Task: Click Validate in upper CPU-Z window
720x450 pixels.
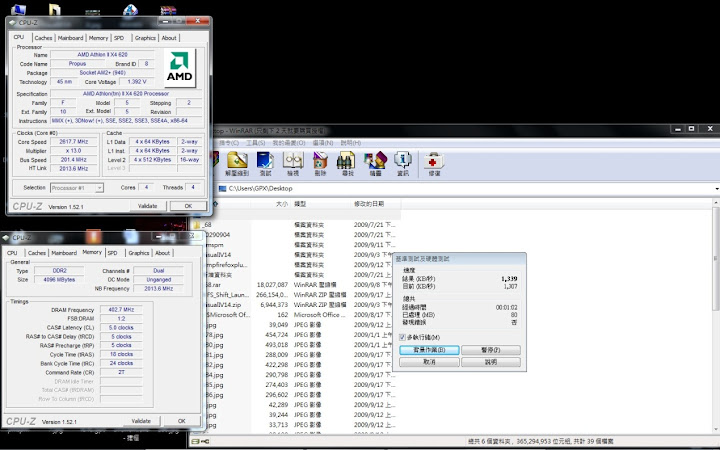Action: tap(147, 206)
